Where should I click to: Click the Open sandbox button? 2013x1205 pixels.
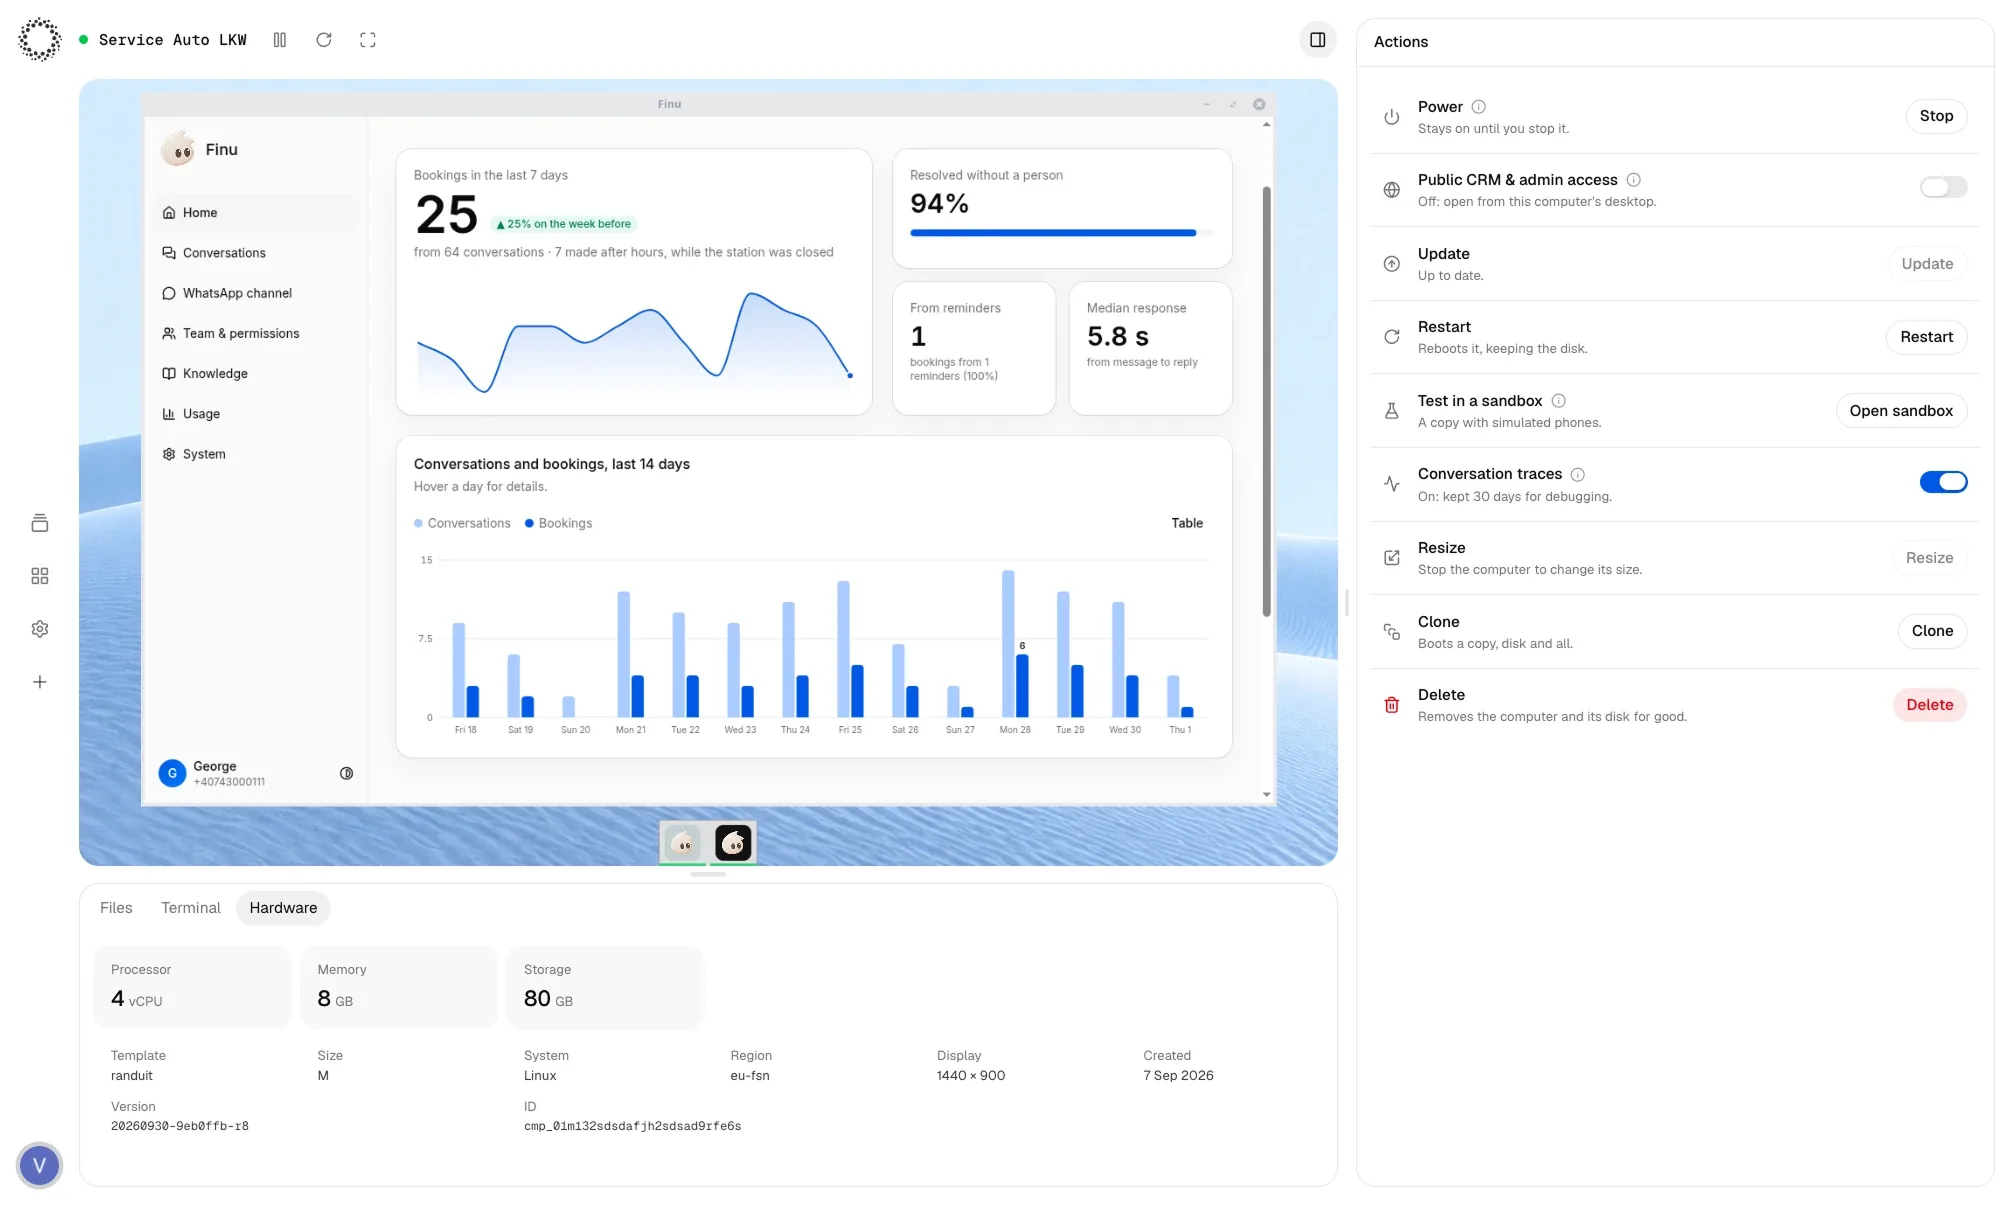1901,411
